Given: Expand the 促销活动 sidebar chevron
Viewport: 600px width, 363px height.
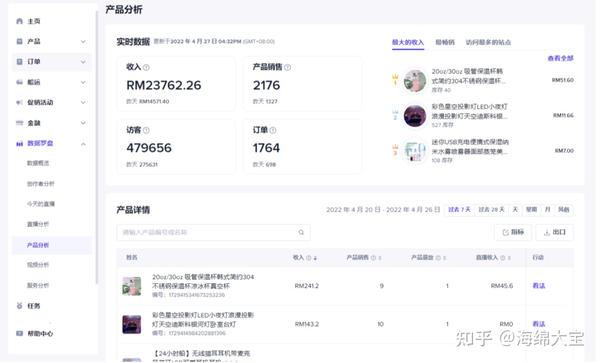Looking at the screenshot, I should (83, 103).
